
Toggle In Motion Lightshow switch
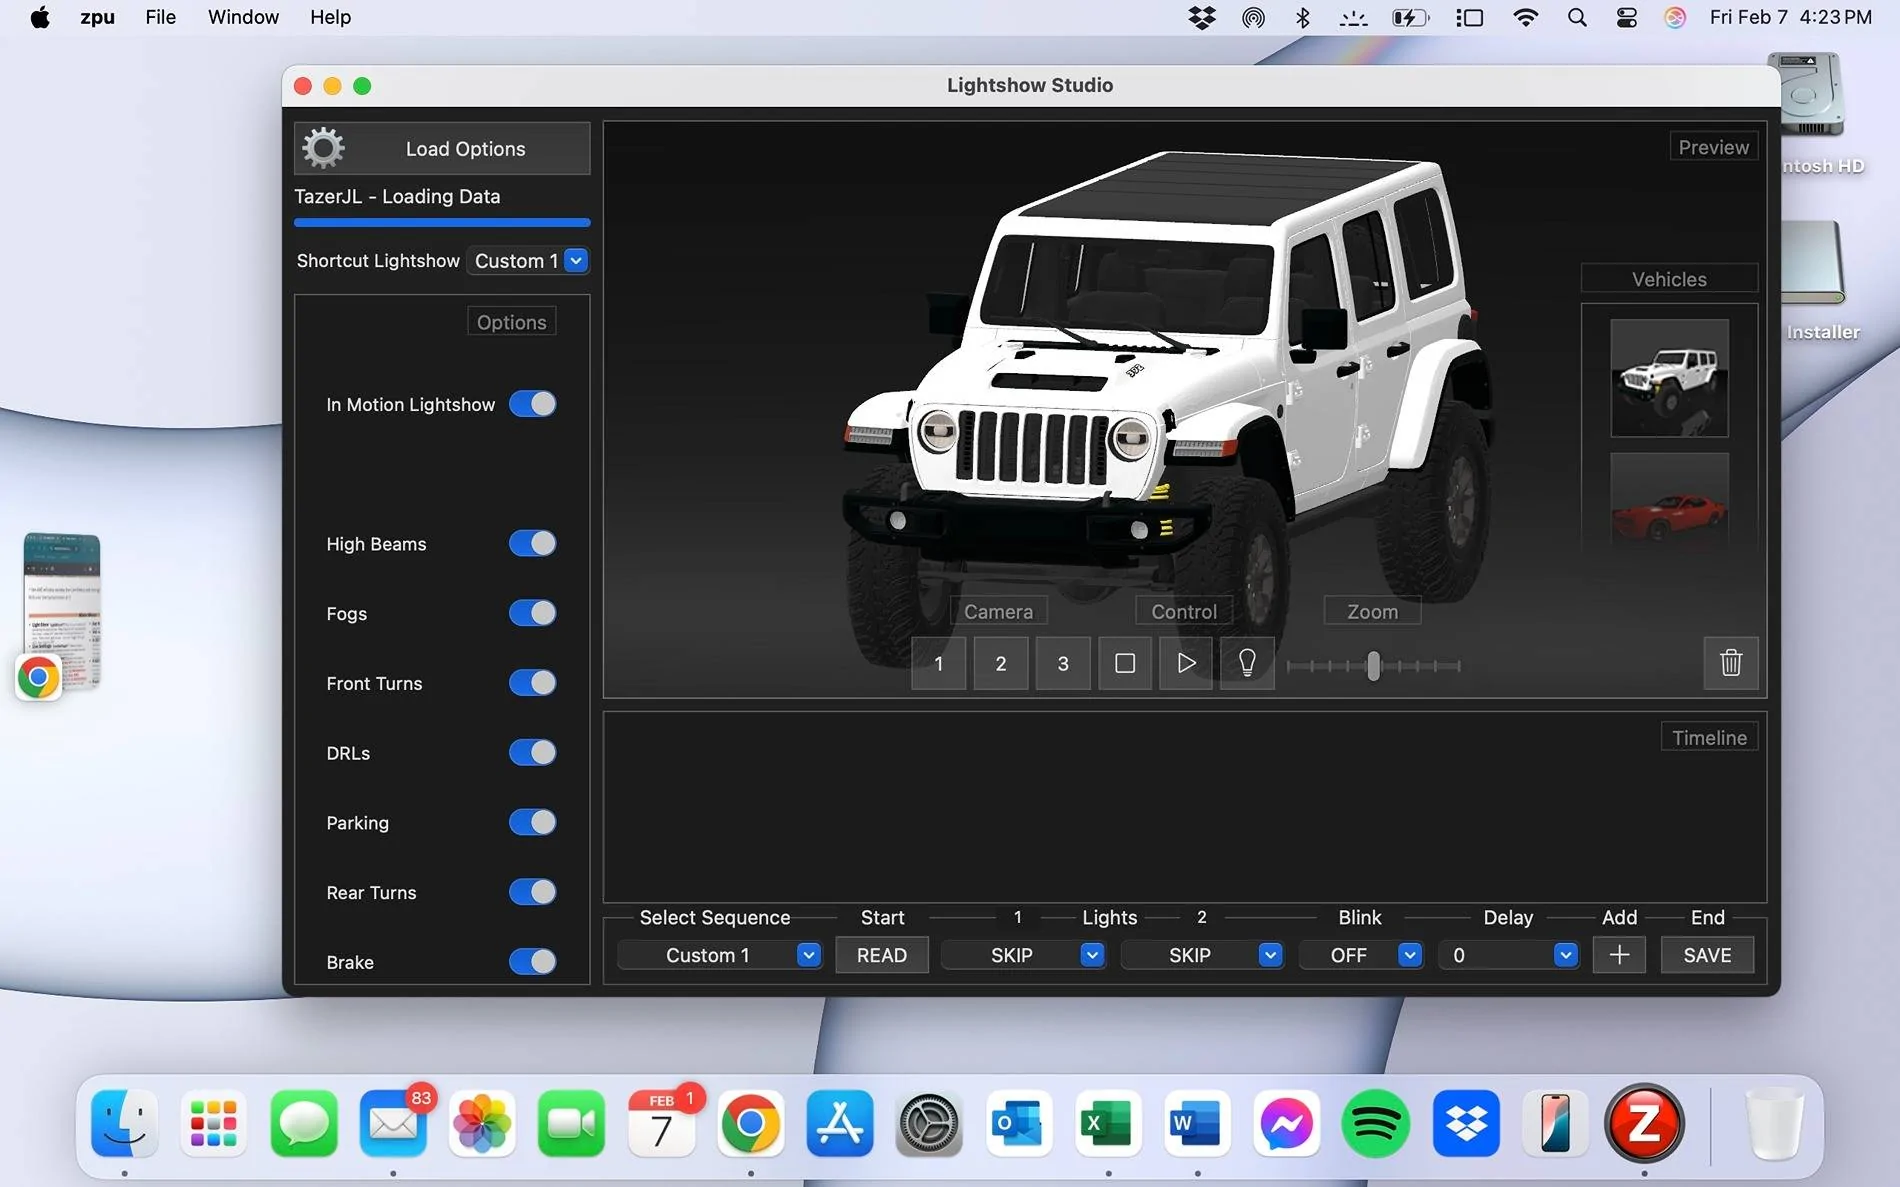click(532, 404)
